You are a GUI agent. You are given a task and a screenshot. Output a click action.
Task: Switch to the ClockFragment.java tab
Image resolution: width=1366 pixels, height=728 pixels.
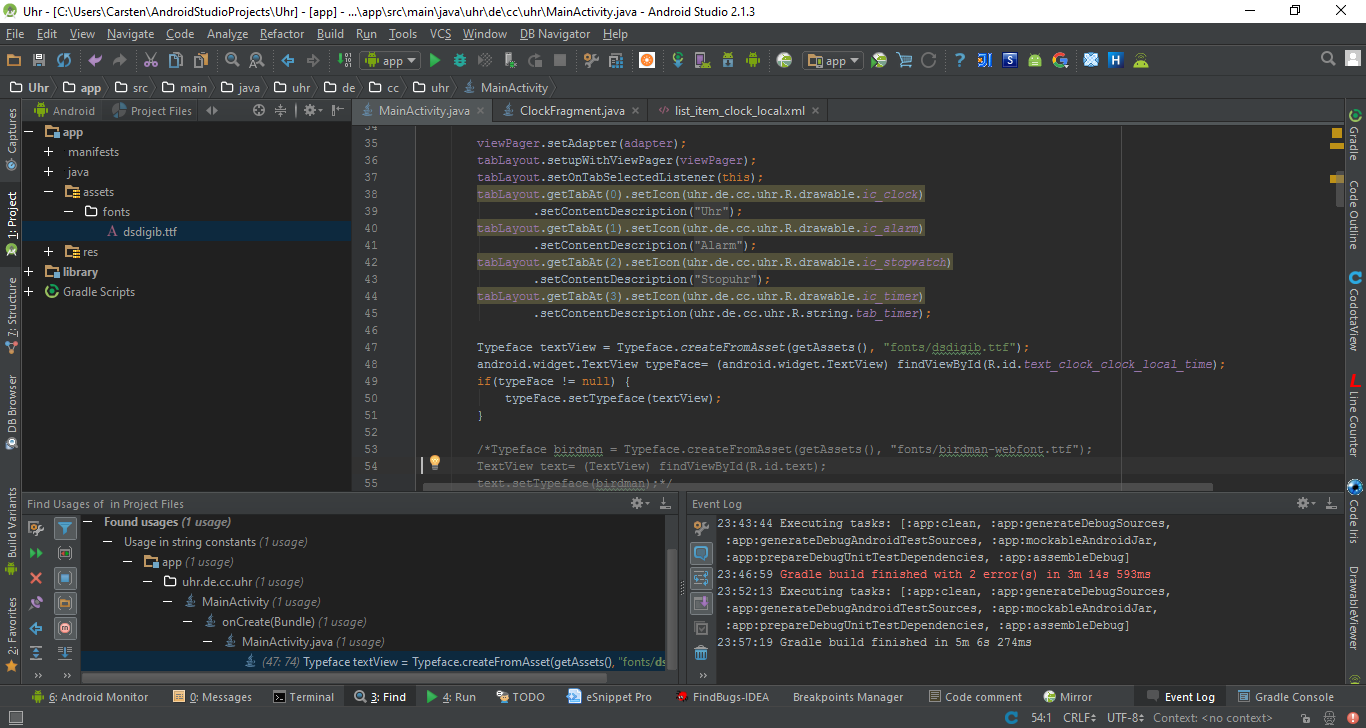[571, 111]
